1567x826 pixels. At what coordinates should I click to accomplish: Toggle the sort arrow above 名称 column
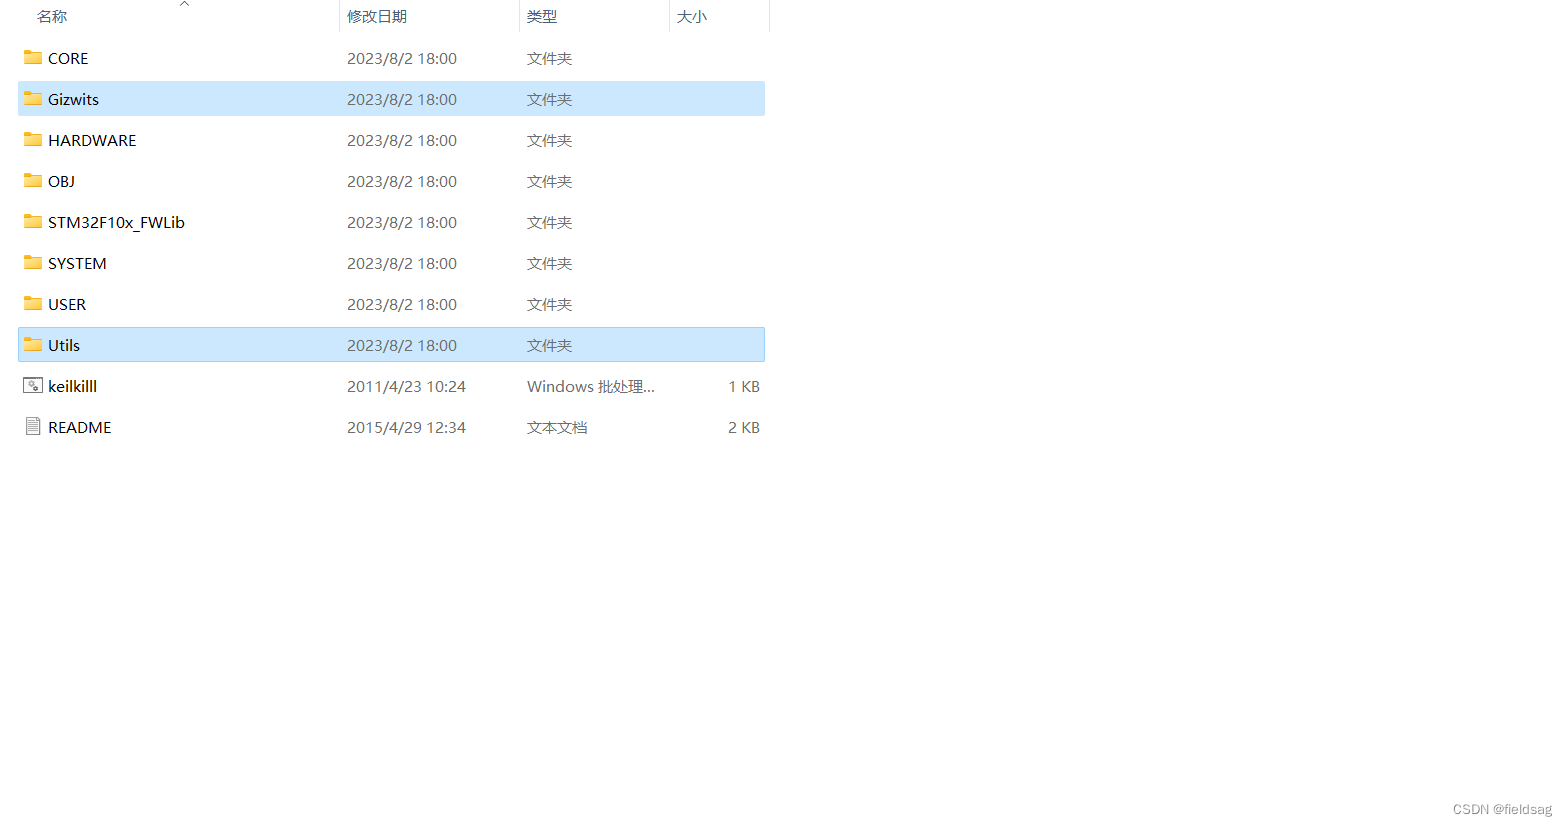(184, 4)
